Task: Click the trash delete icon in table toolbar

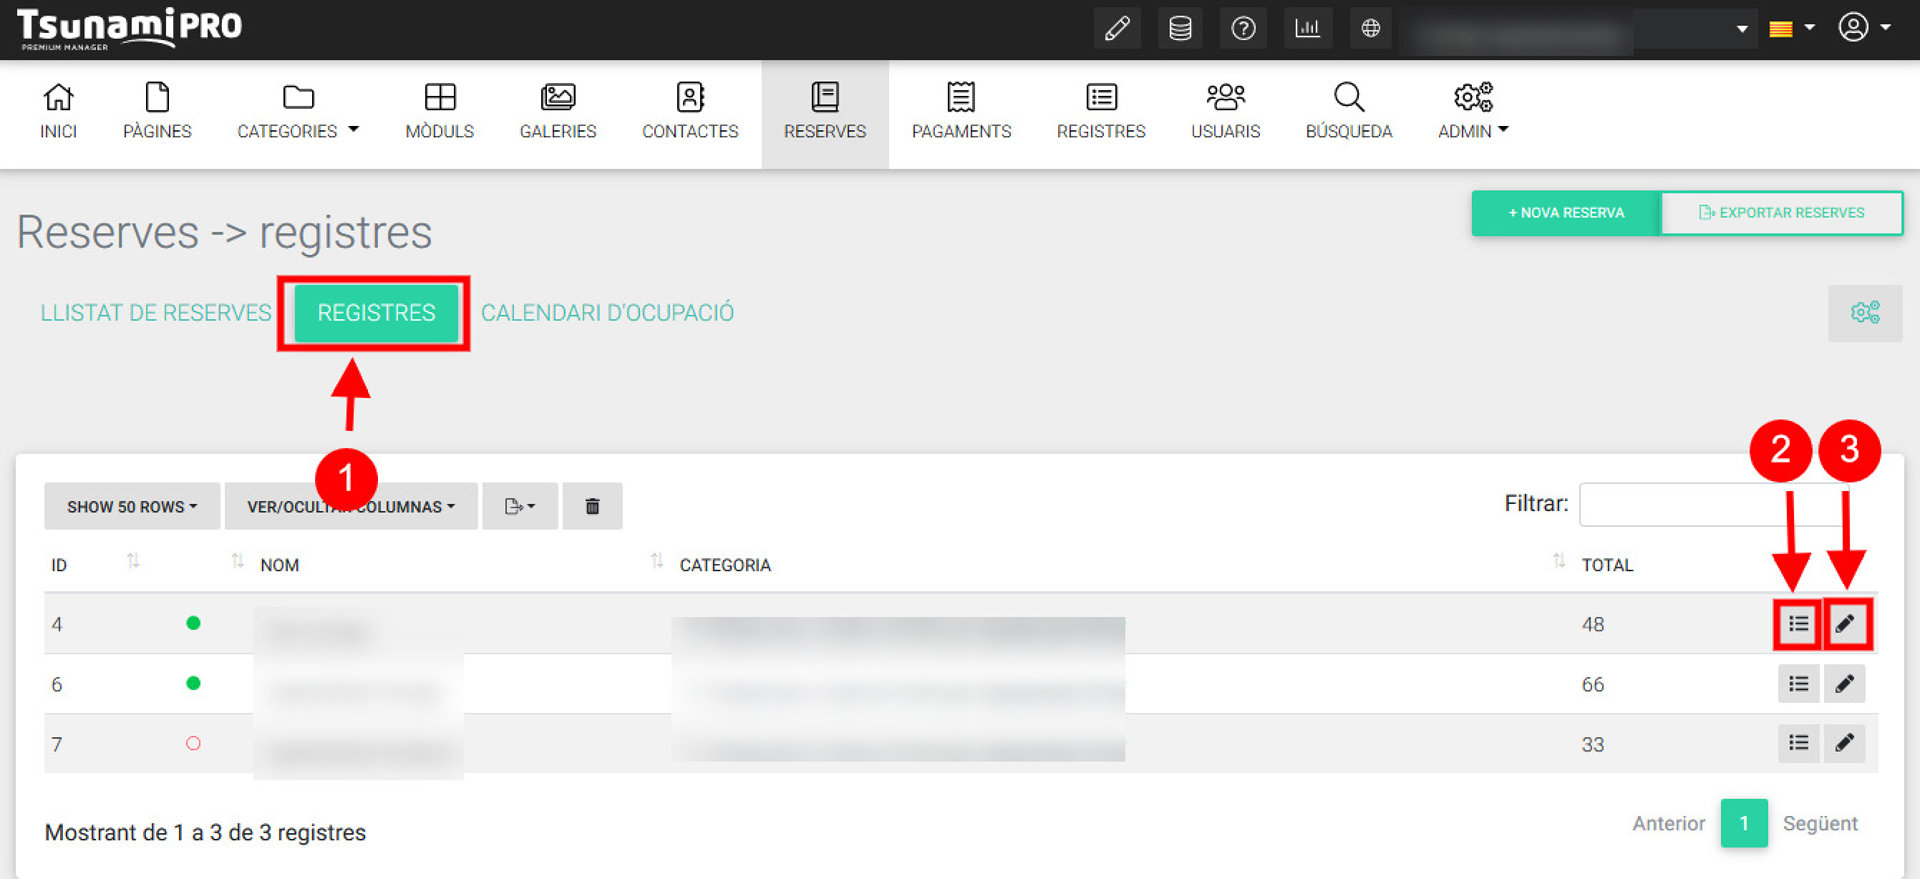Action: (592, 506)
